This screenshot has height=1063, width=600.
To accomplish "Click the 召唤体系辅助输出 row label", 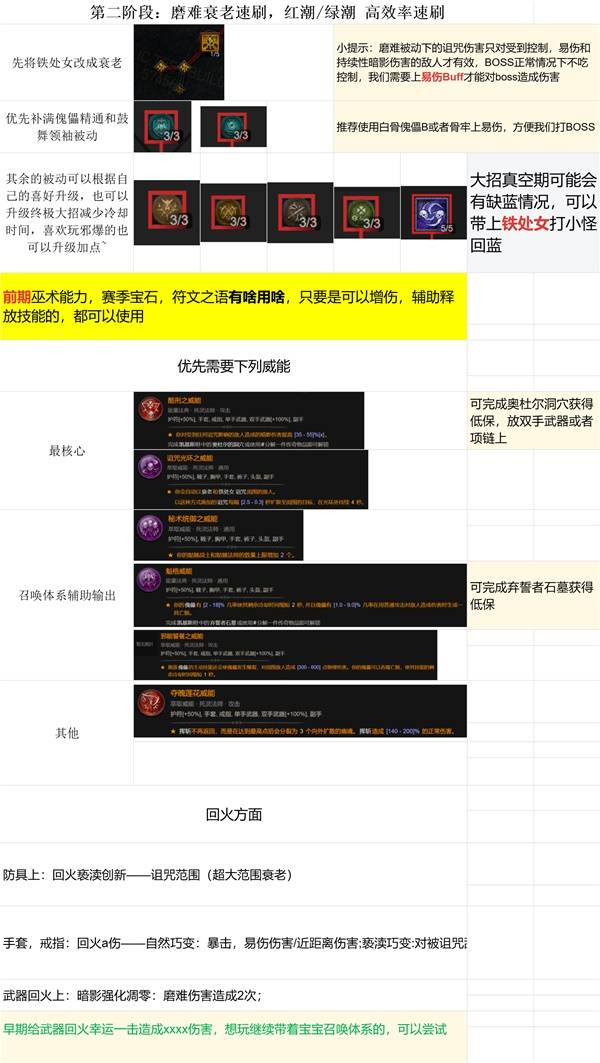I will 66,595.
